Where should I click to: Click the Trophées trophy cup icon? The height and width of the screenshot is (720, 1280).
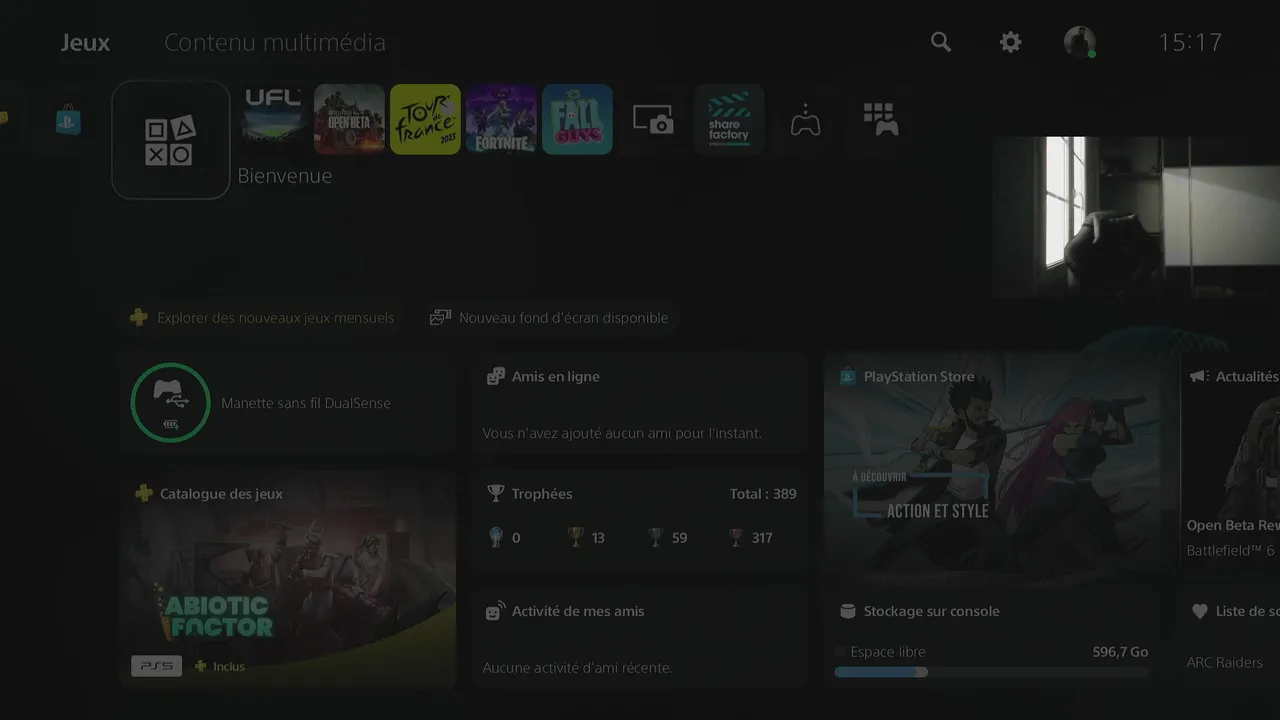[495, 493]
